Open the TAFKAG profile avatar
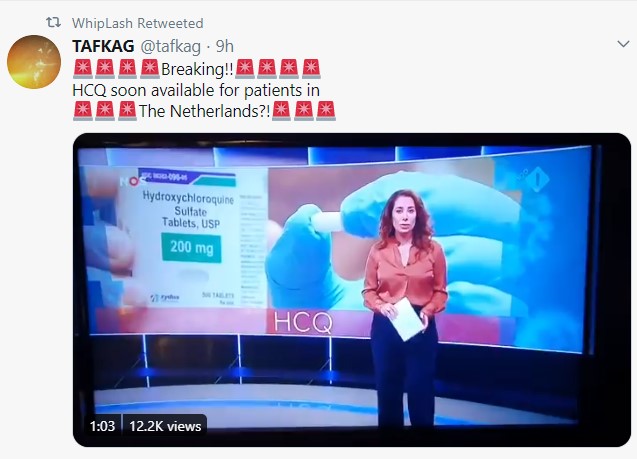The height and width of the screenshot is (459, 637). pyautogui.click(x=34, y=62)
